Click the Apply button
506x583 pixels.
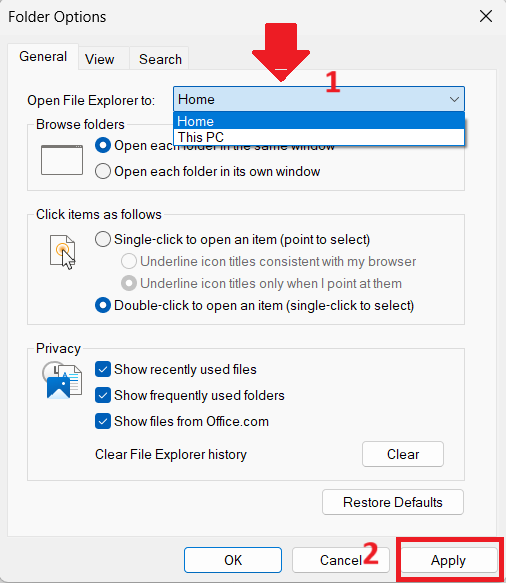tap(448, 560)
